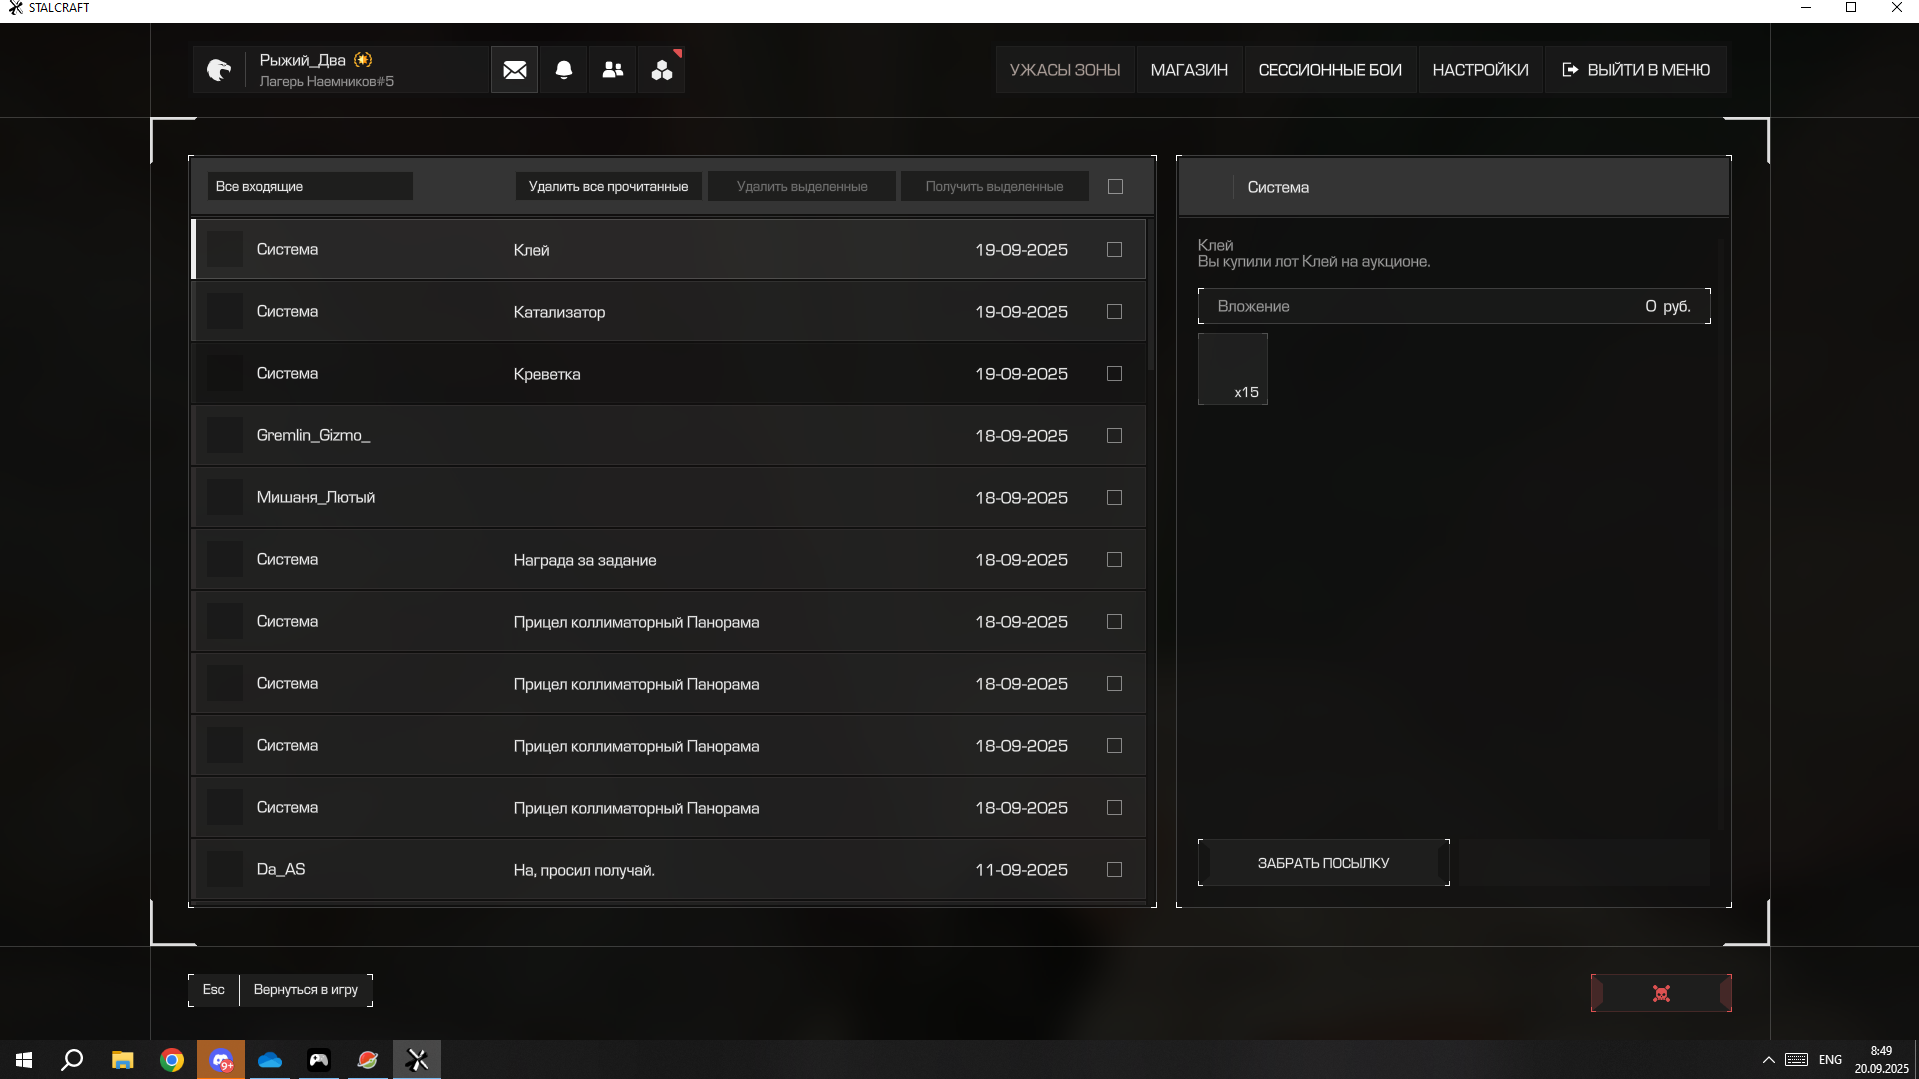Viewport: 1919px width, 1079px height.
Task: Open the friends list icon
Action: tap(613, 70)
